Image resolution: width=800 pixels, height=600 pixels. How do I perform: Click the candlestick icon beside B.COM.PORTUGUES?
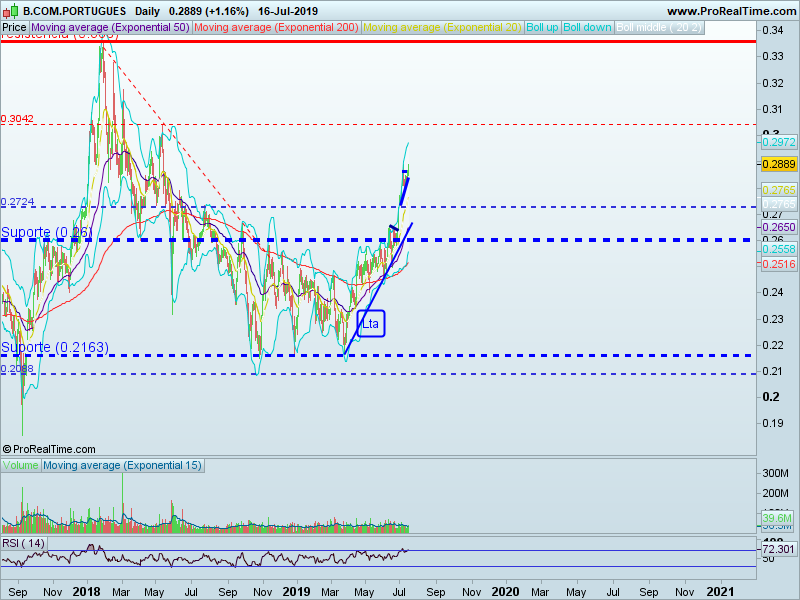pos(11,11)
